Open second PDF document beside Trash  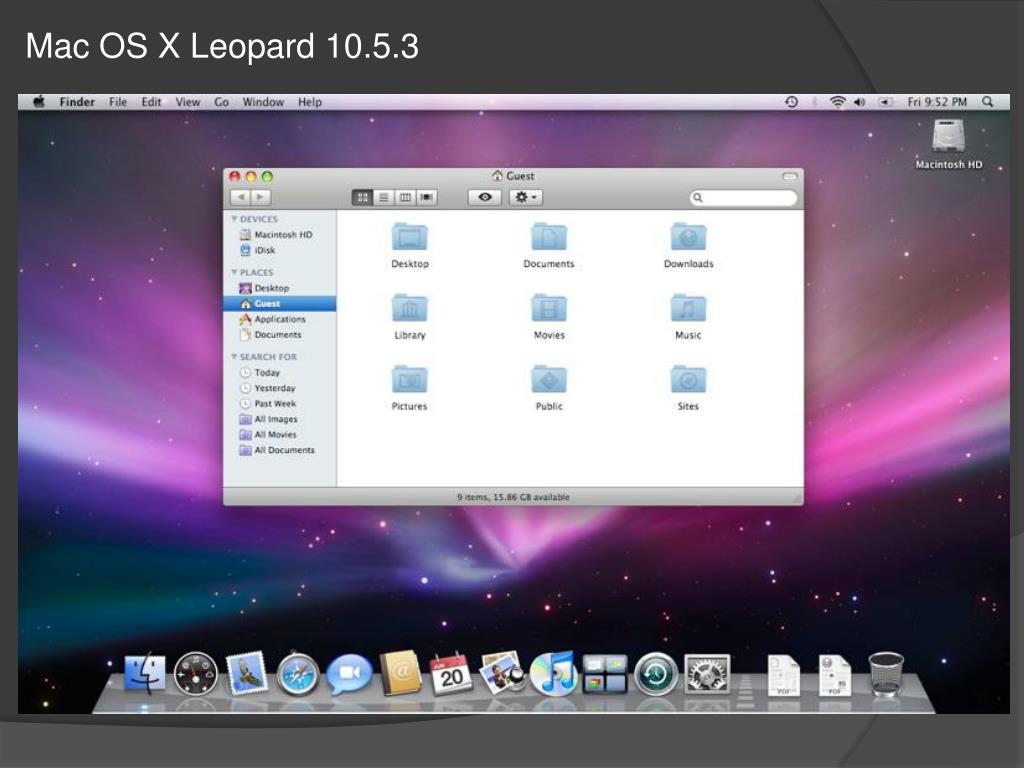[835, 675]
